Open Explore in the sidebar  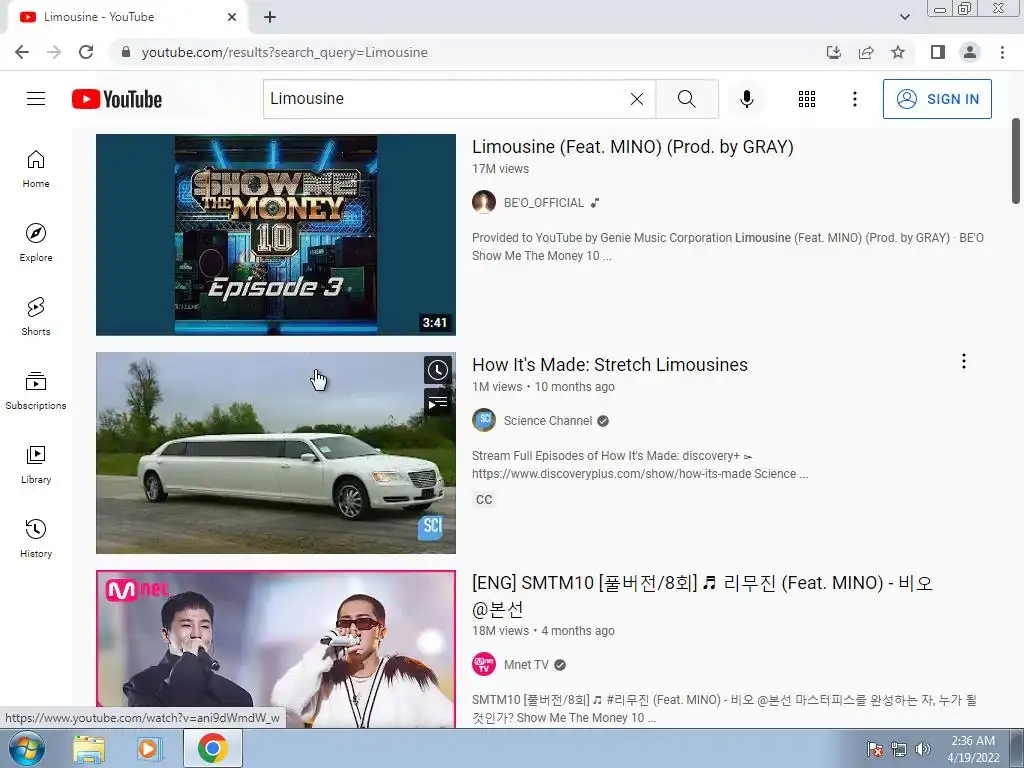click(x=36, y=242)
